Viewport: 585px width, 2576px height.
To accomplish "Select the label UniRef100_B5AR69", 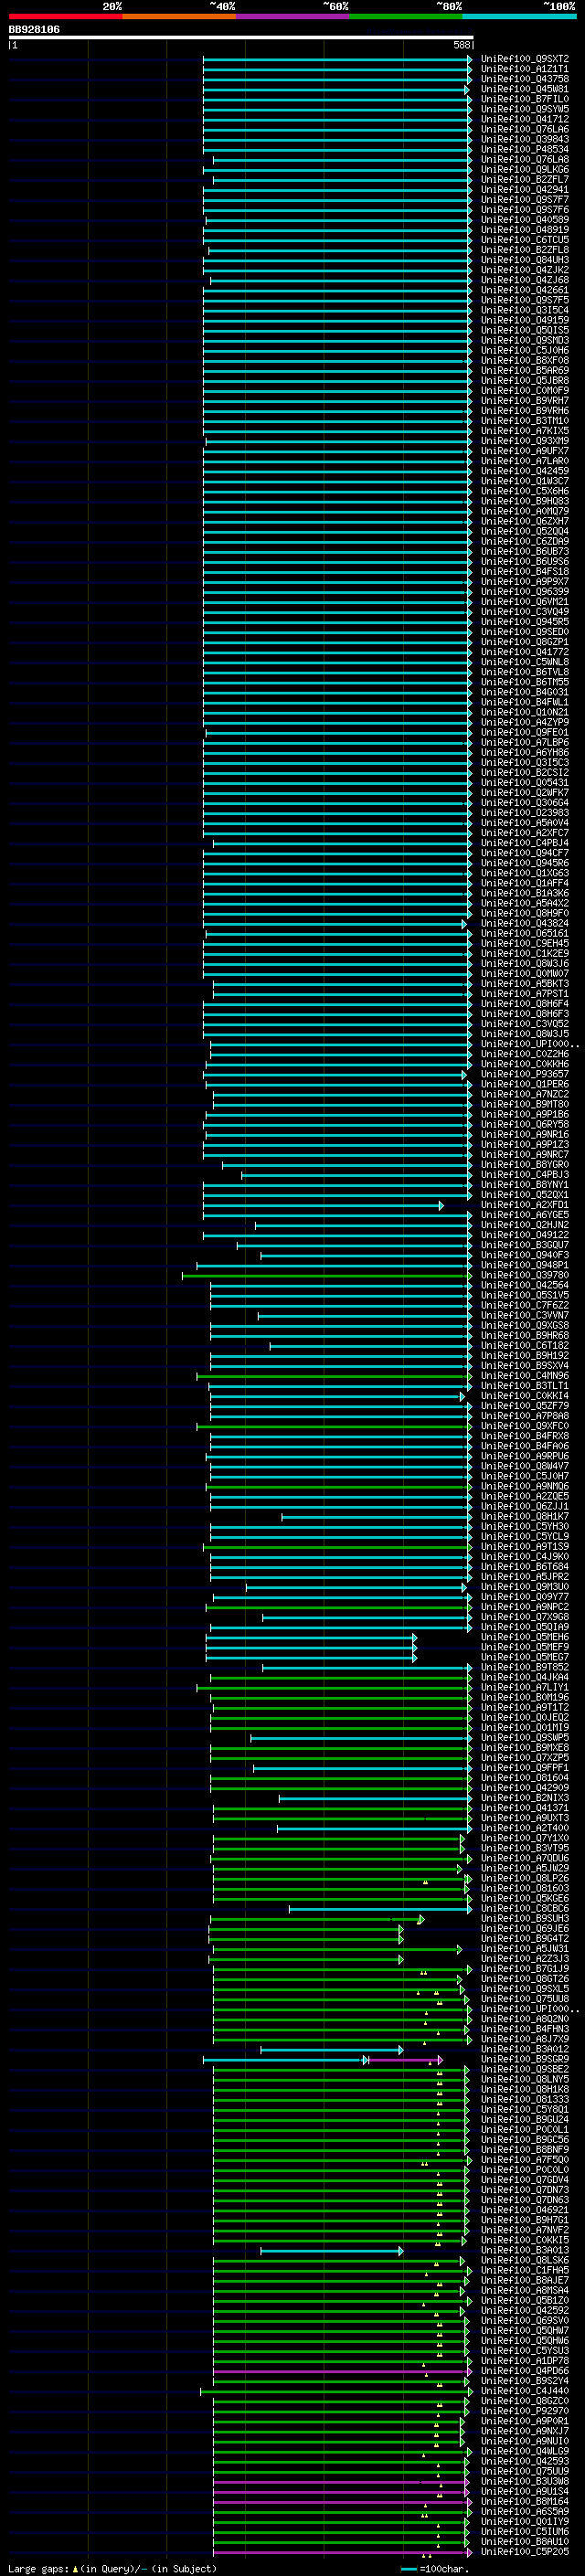I will pos(525,370).
